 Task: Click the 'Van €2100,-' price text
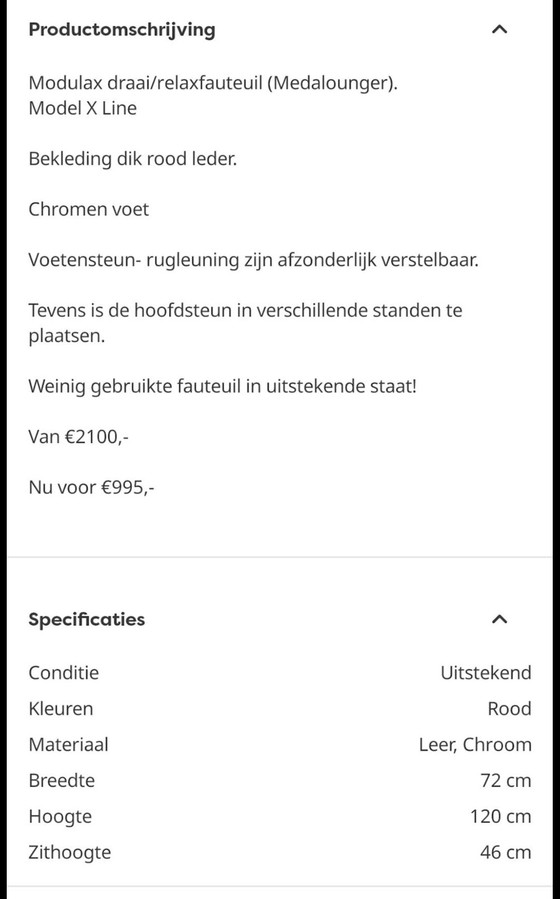tap(79, 437)
